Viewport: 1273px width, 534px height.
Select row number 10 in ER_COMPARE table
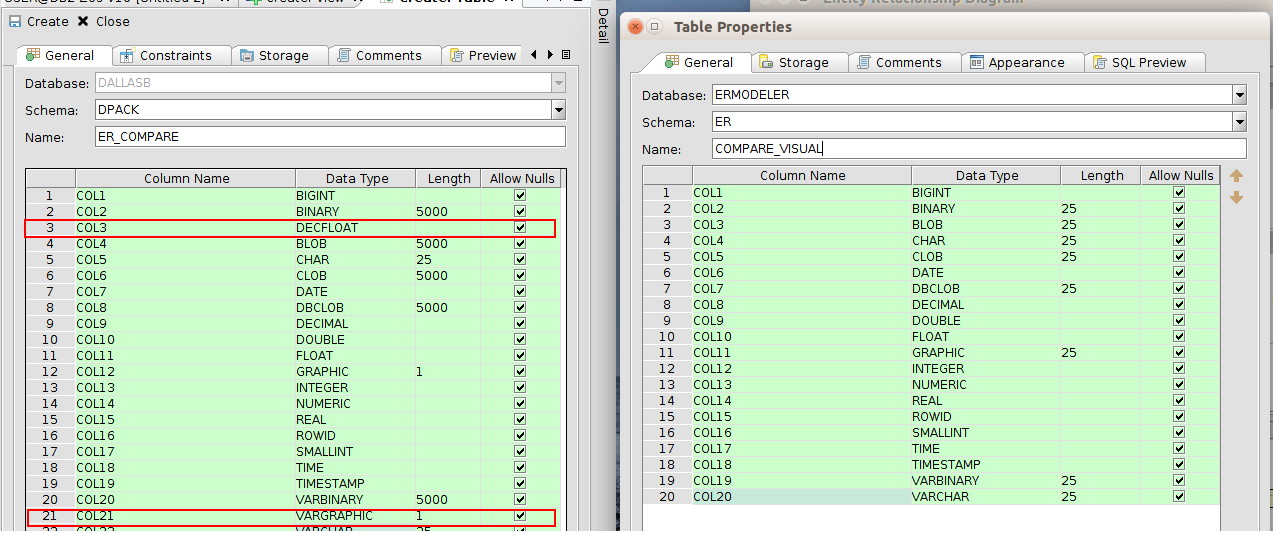tap(50, 339)
